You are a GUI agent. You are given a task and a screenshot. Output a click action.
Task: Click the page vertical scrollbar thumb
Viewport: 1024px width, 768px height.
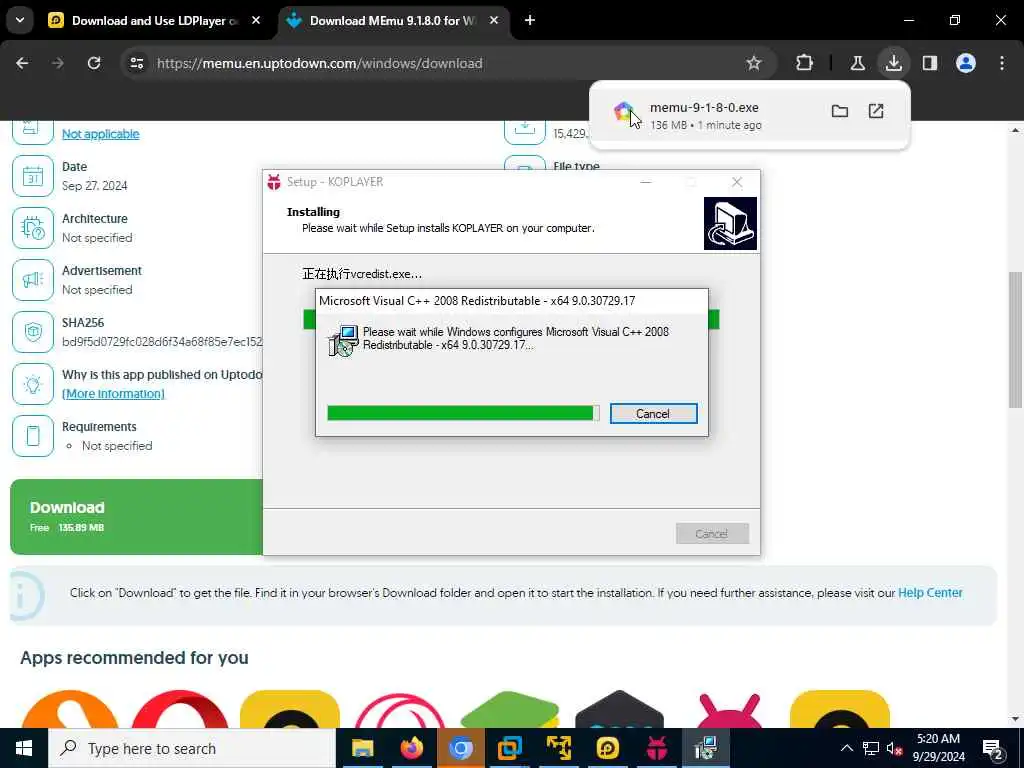tap(1015, 340)
